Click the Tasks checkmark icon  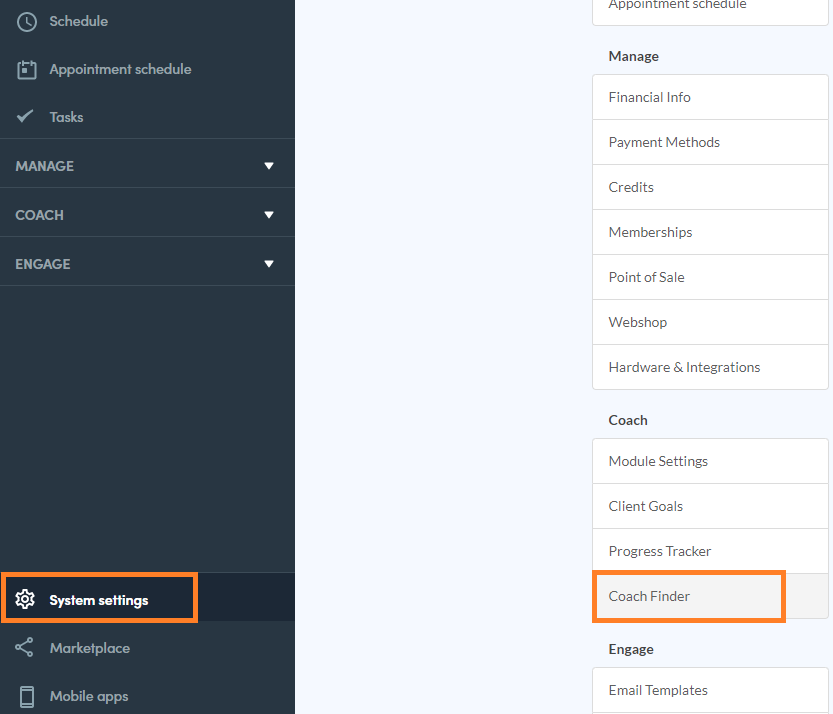(x=24, y=116)
